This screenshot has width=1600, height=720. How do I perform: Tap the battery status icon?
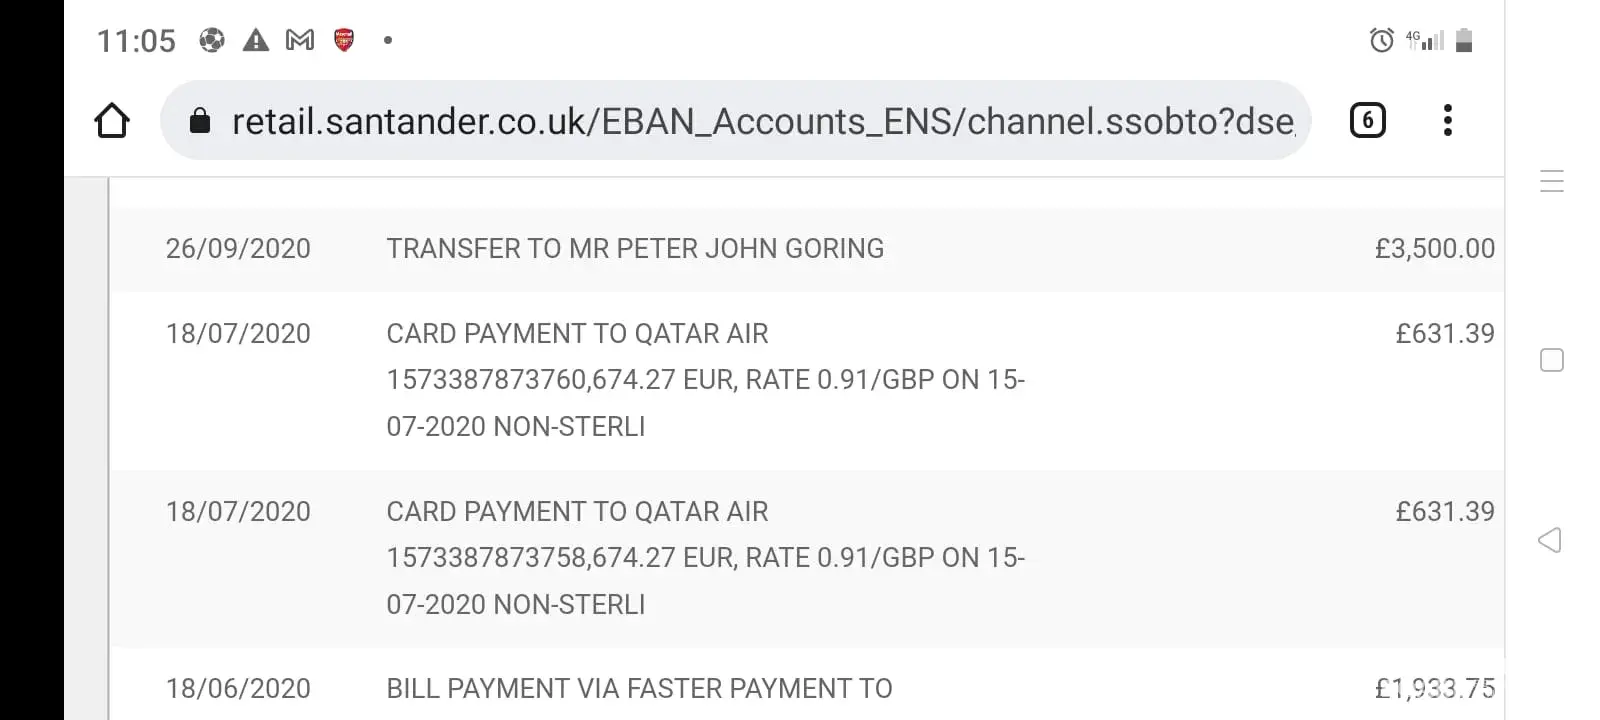click(1464, 40)
